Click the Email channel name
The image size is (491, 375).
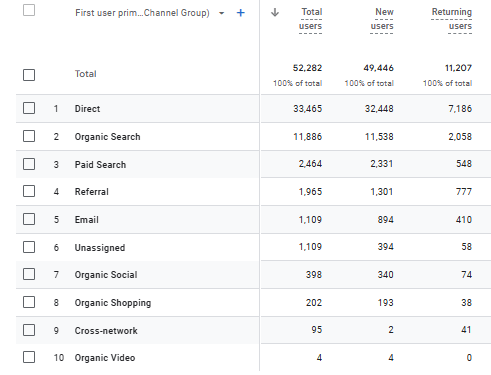click(x=87, y=220)
